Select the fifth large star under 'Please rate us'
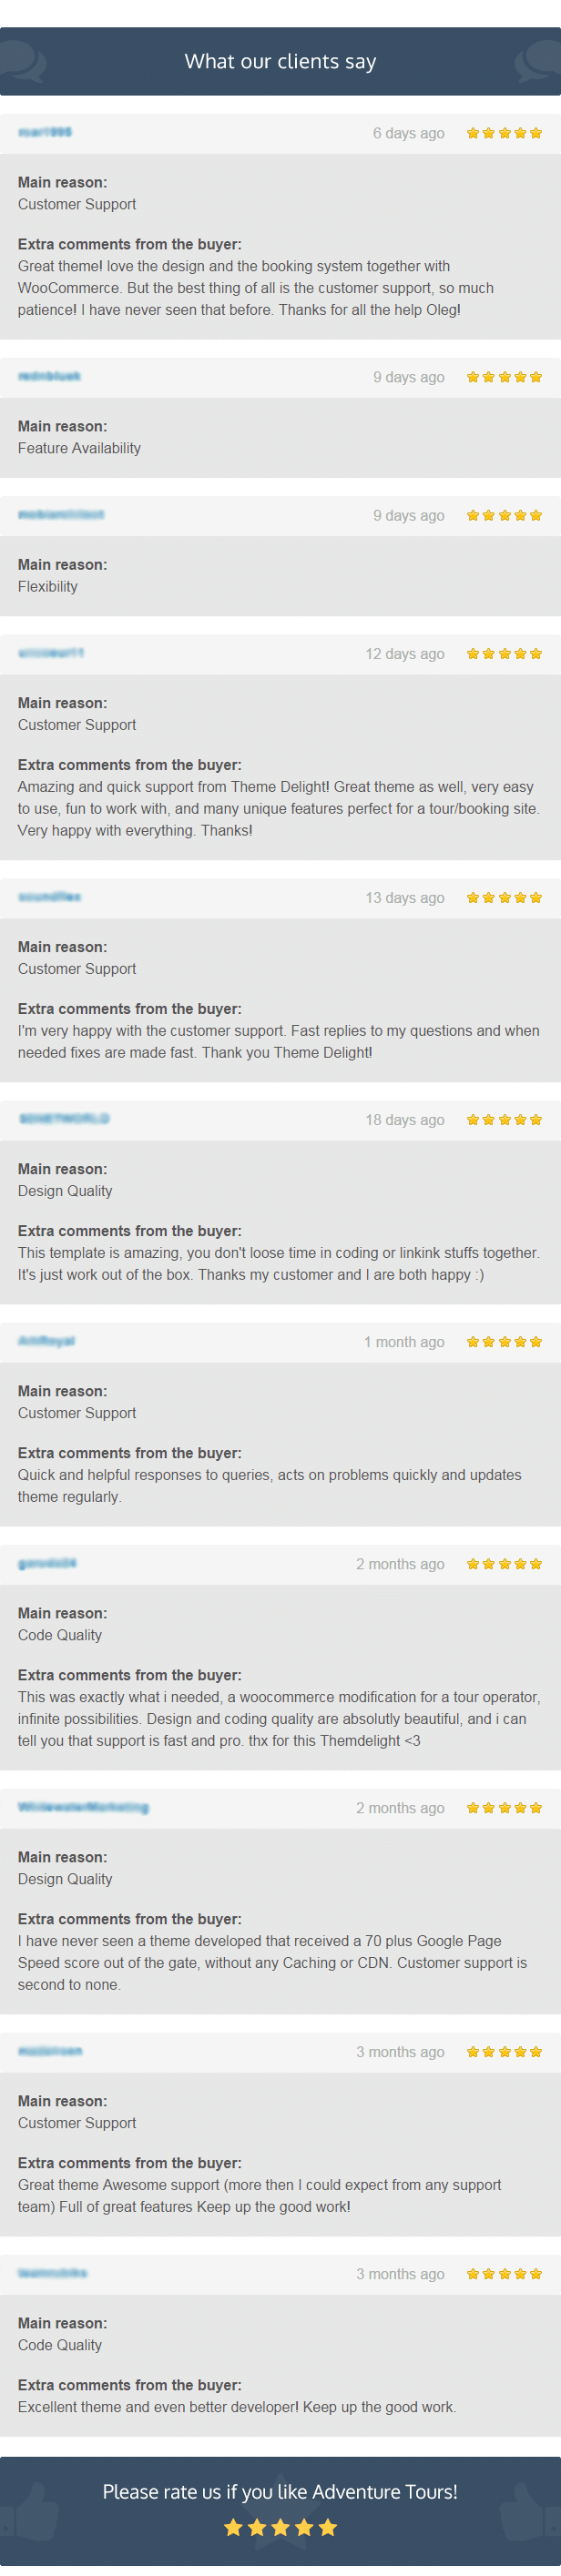This screenshot has width=561, height=2576. [x=328, y=2527]
